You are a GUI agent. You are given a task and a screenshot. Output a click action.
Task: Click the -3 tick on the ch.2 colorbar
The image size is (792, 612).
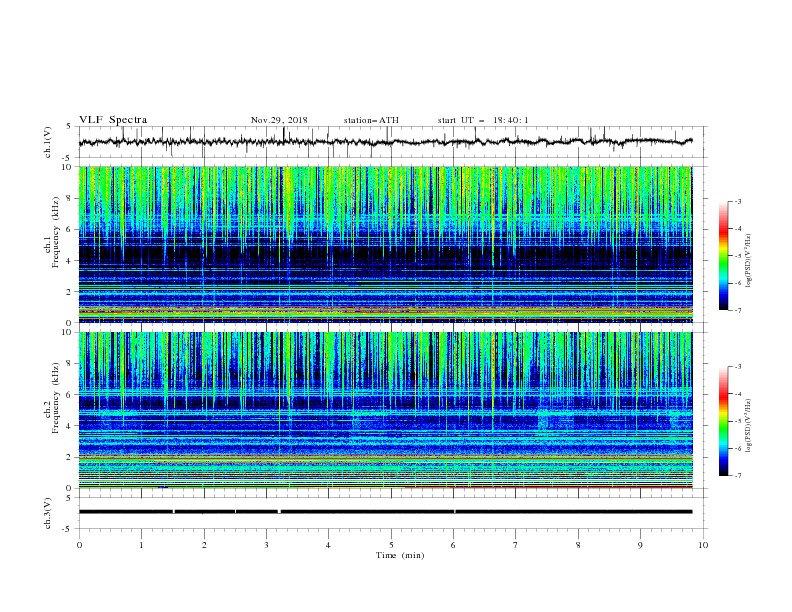[x=738, y=367]
